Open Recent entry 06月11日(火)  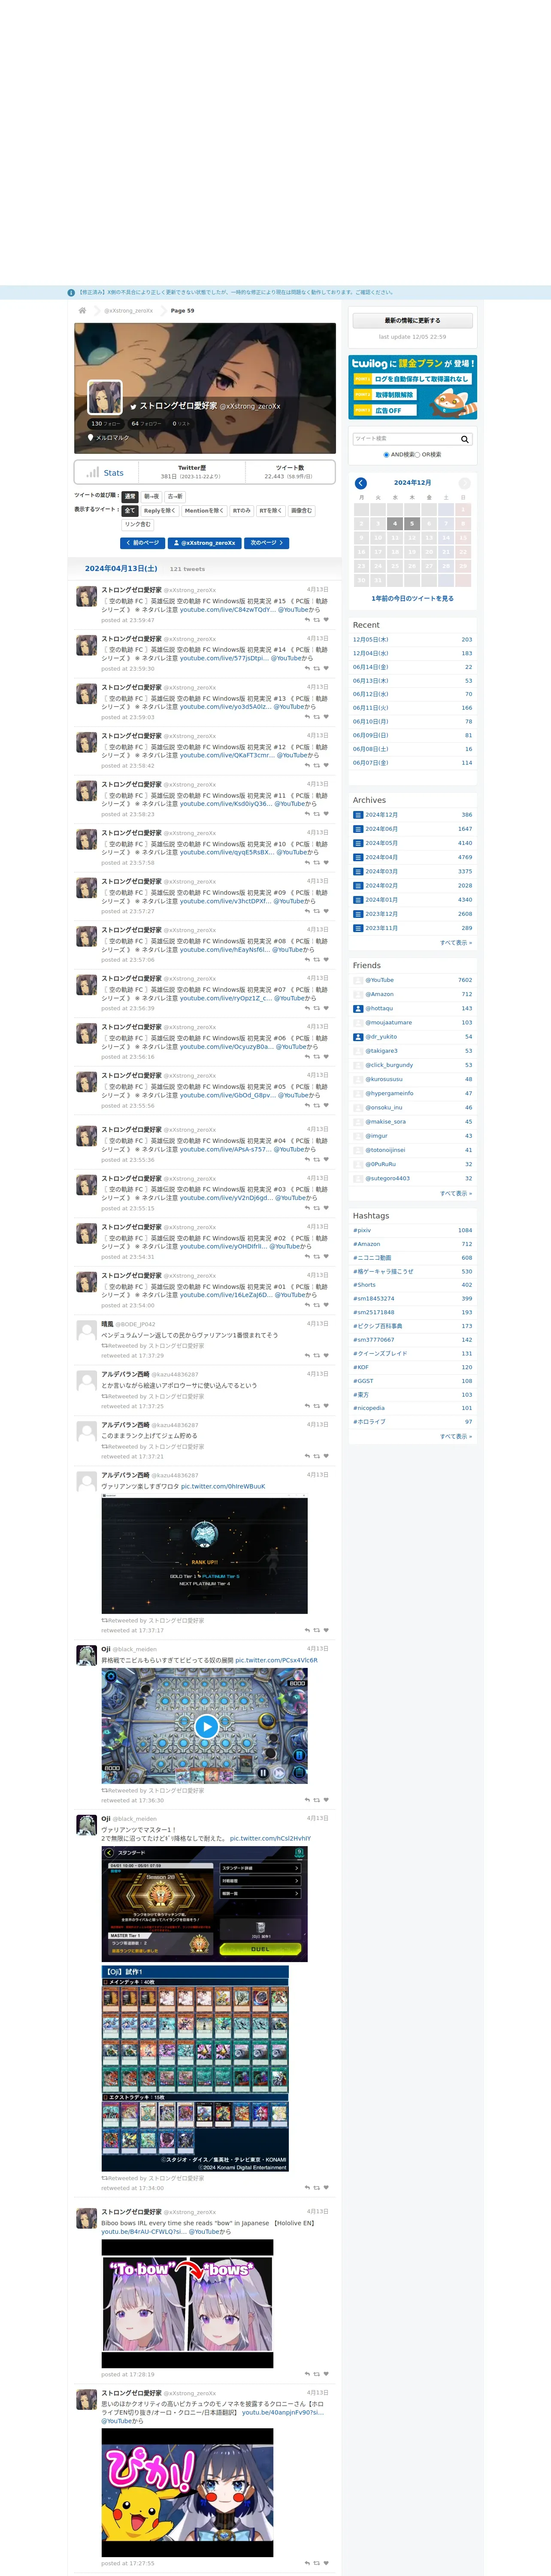371,708
